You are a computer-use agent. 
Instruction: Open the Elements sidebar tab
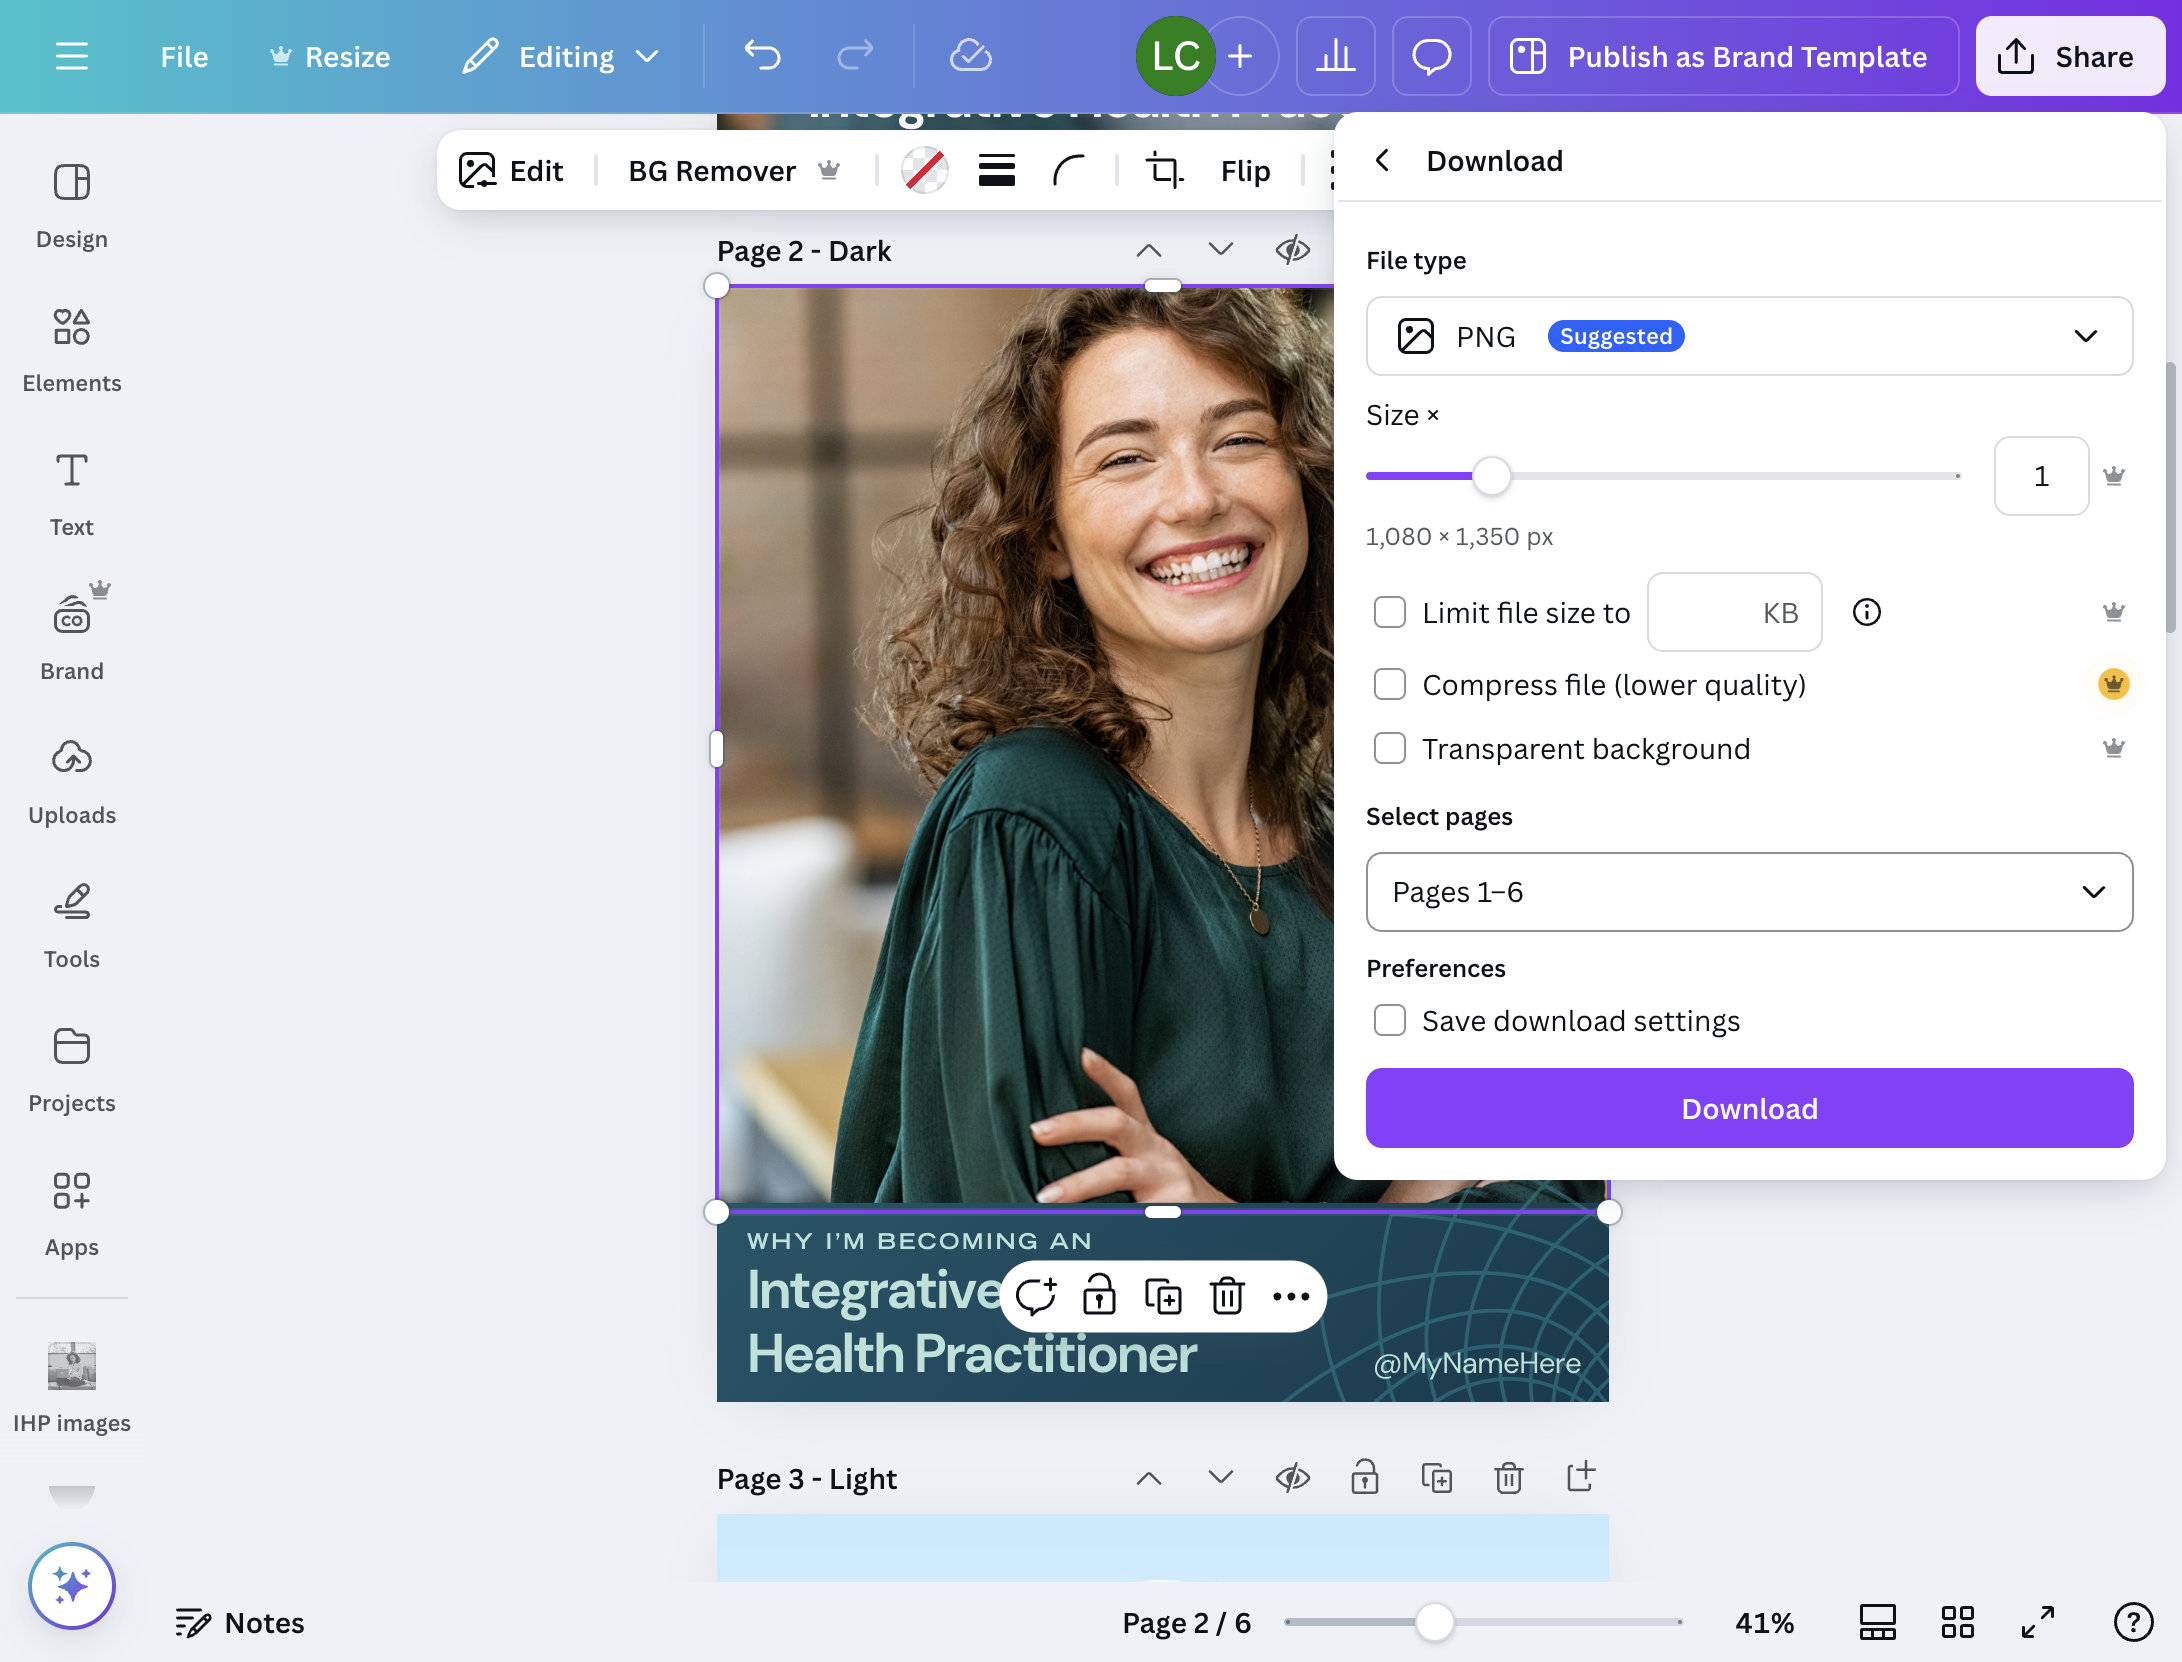tap(72, 351)
